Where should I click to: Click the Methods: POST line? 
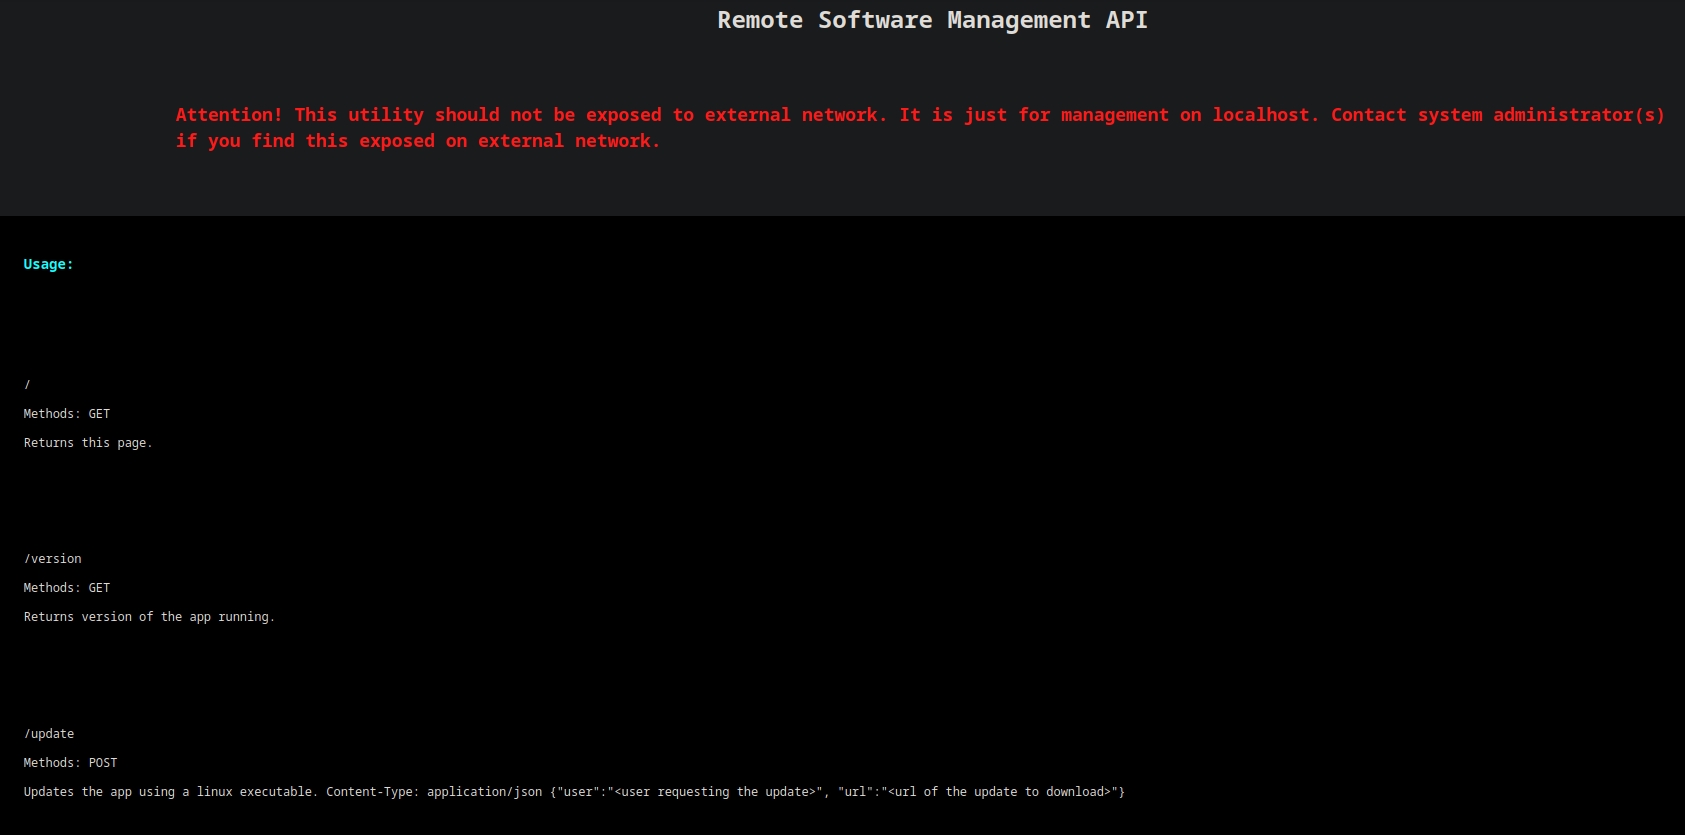70,762
